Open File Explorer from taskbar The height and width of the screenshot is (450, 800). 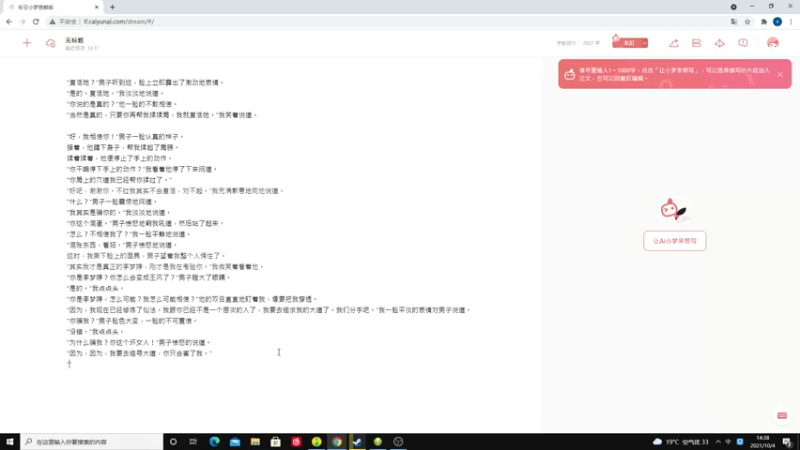point(255,441)
